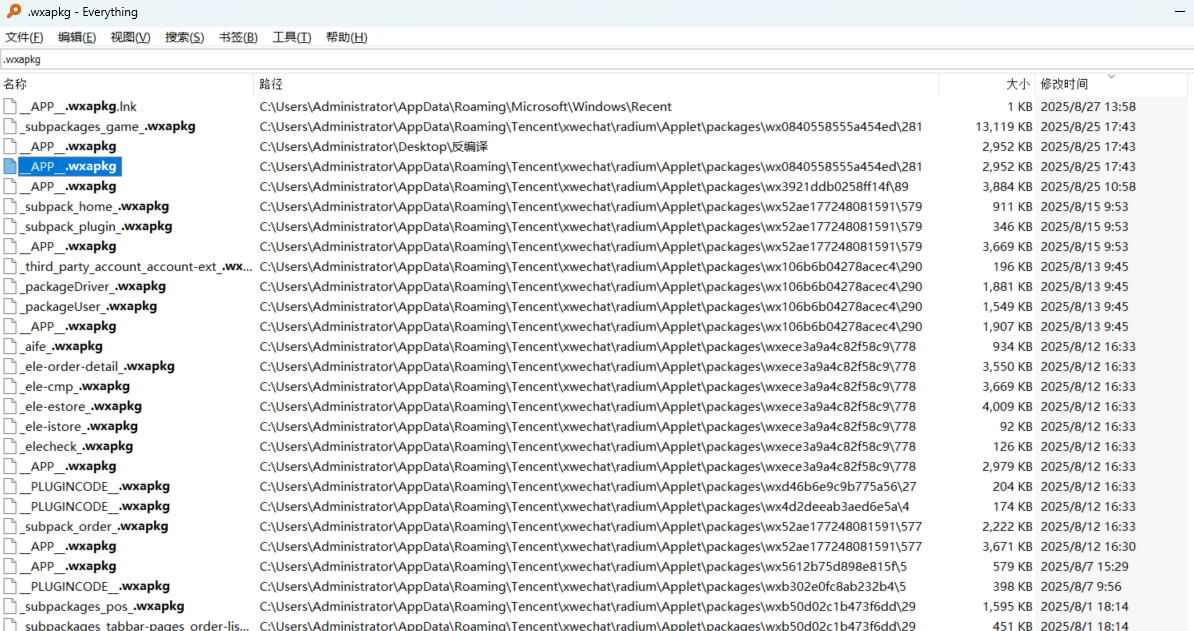This screenshot has height=631, width=1194.
Task: Click sort arrow above 修改时间 column
Action: click(1110, 76)
